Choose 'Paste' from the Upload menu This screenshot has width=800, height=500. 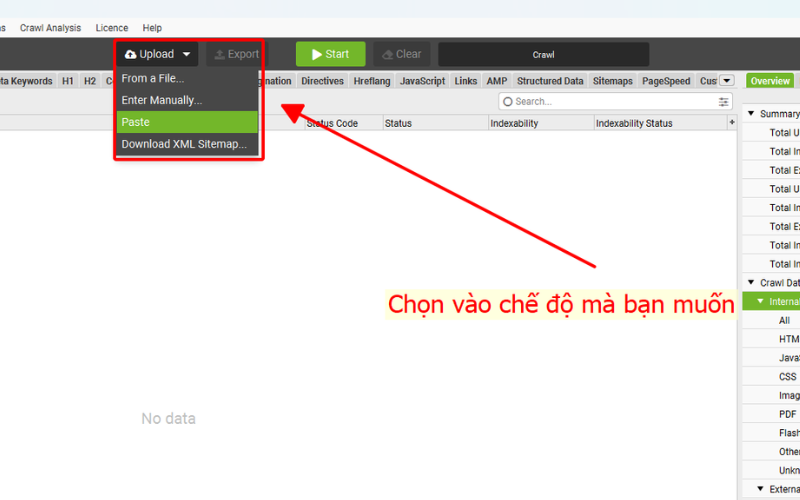click(x=136, y=122)
